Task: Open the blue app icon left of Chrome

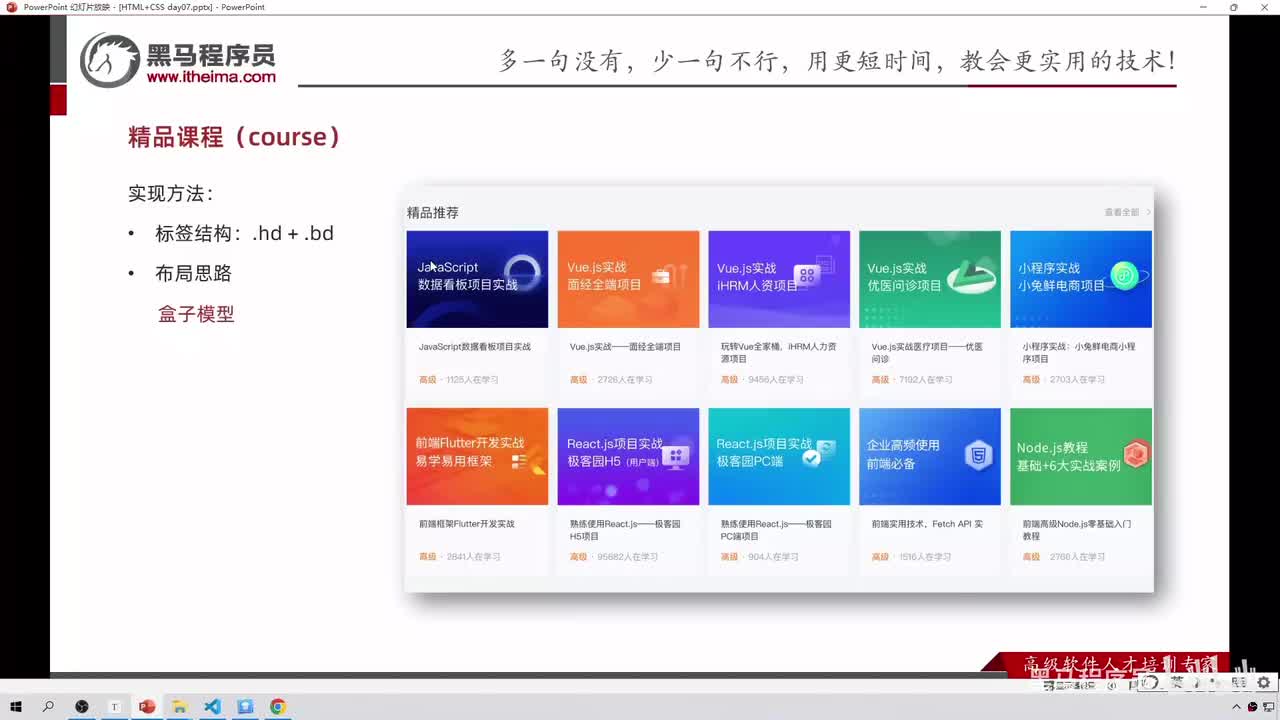Action: (245, 707)
